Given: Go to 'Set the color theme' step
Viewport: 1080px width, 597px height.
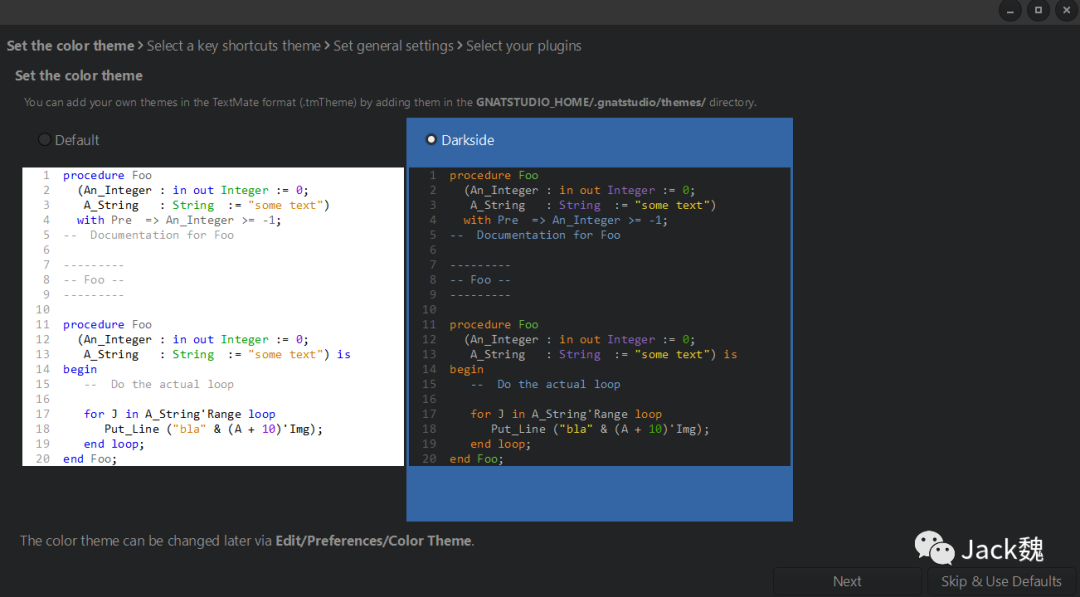Looking at the screenshot, I should [x=70, y=46].
